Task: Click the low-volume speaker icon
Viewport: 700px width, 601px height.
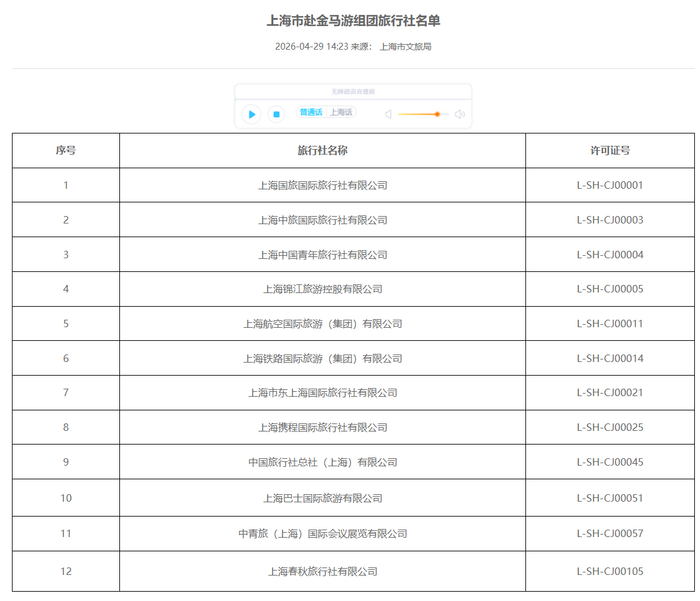Action: [x=388, y=114]
